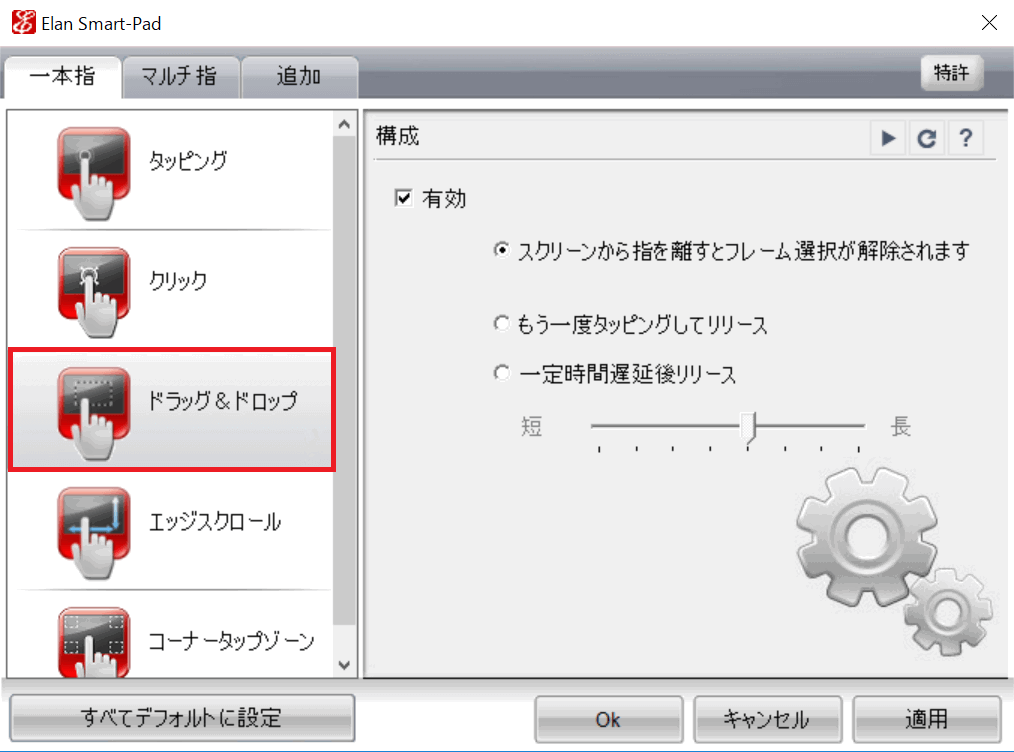This screenshot has width=1014, height=752.
Task: Click the タッピング label text
Action: coord(188,160)
